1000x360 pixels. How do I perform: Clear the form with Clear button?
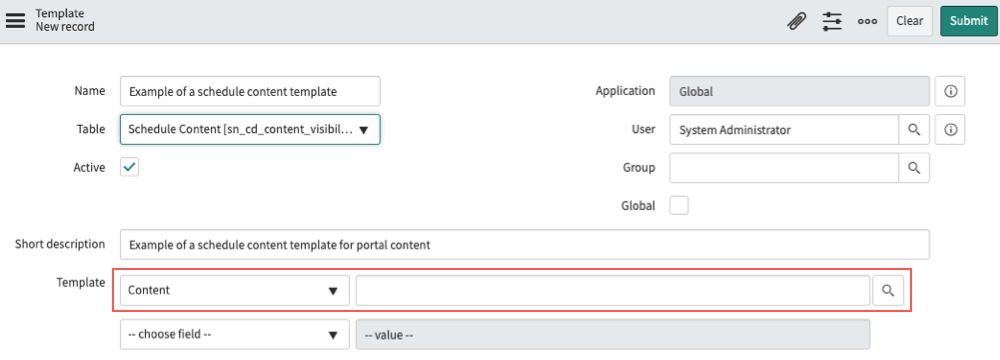pos(909,21)
